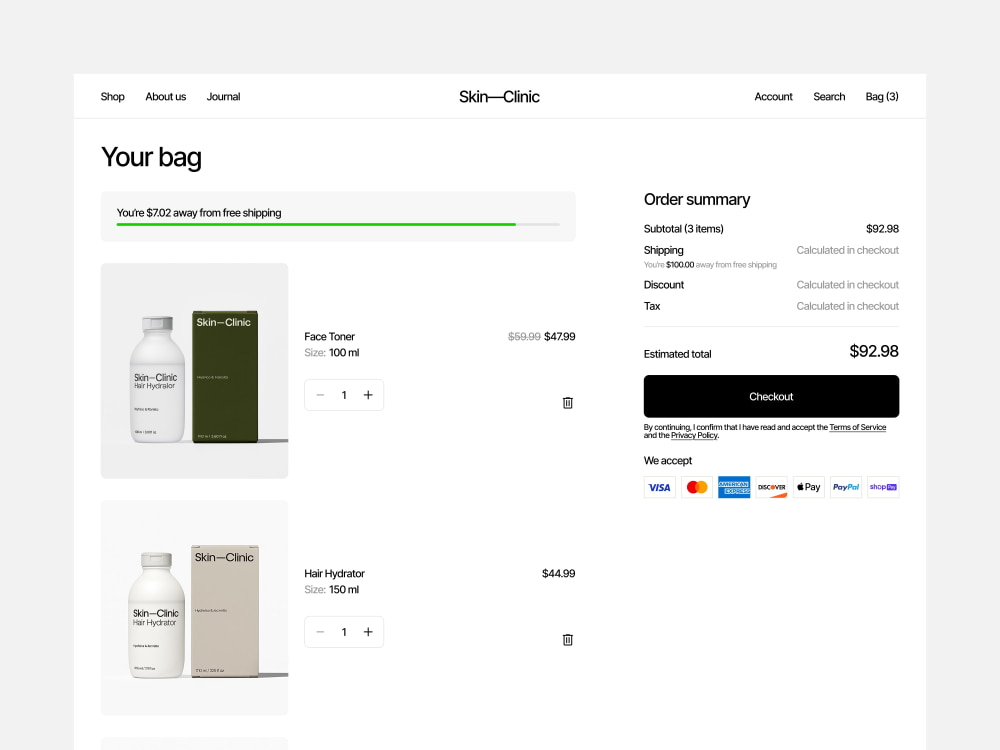Viewport: 1000px width, 750px height.
Task: Select the Mastercard payment icon
Action: coord(697,487)
